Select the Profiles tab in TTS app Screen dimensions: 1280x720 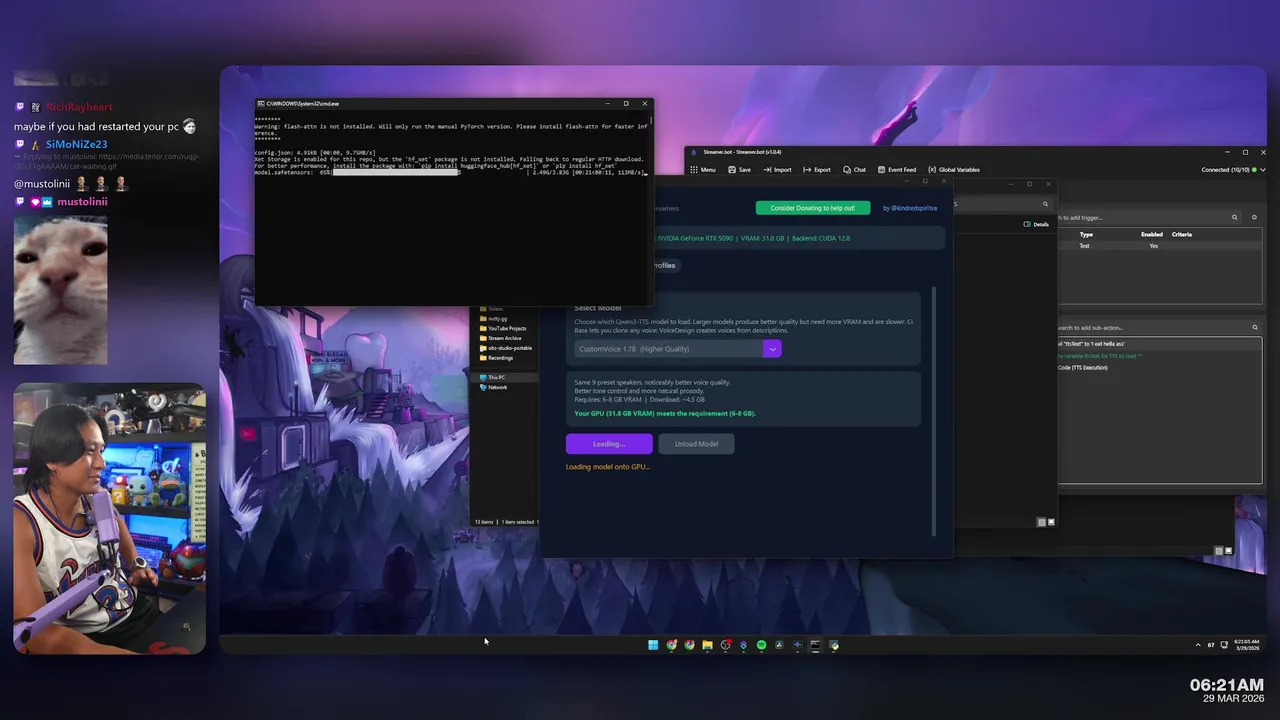664,265
